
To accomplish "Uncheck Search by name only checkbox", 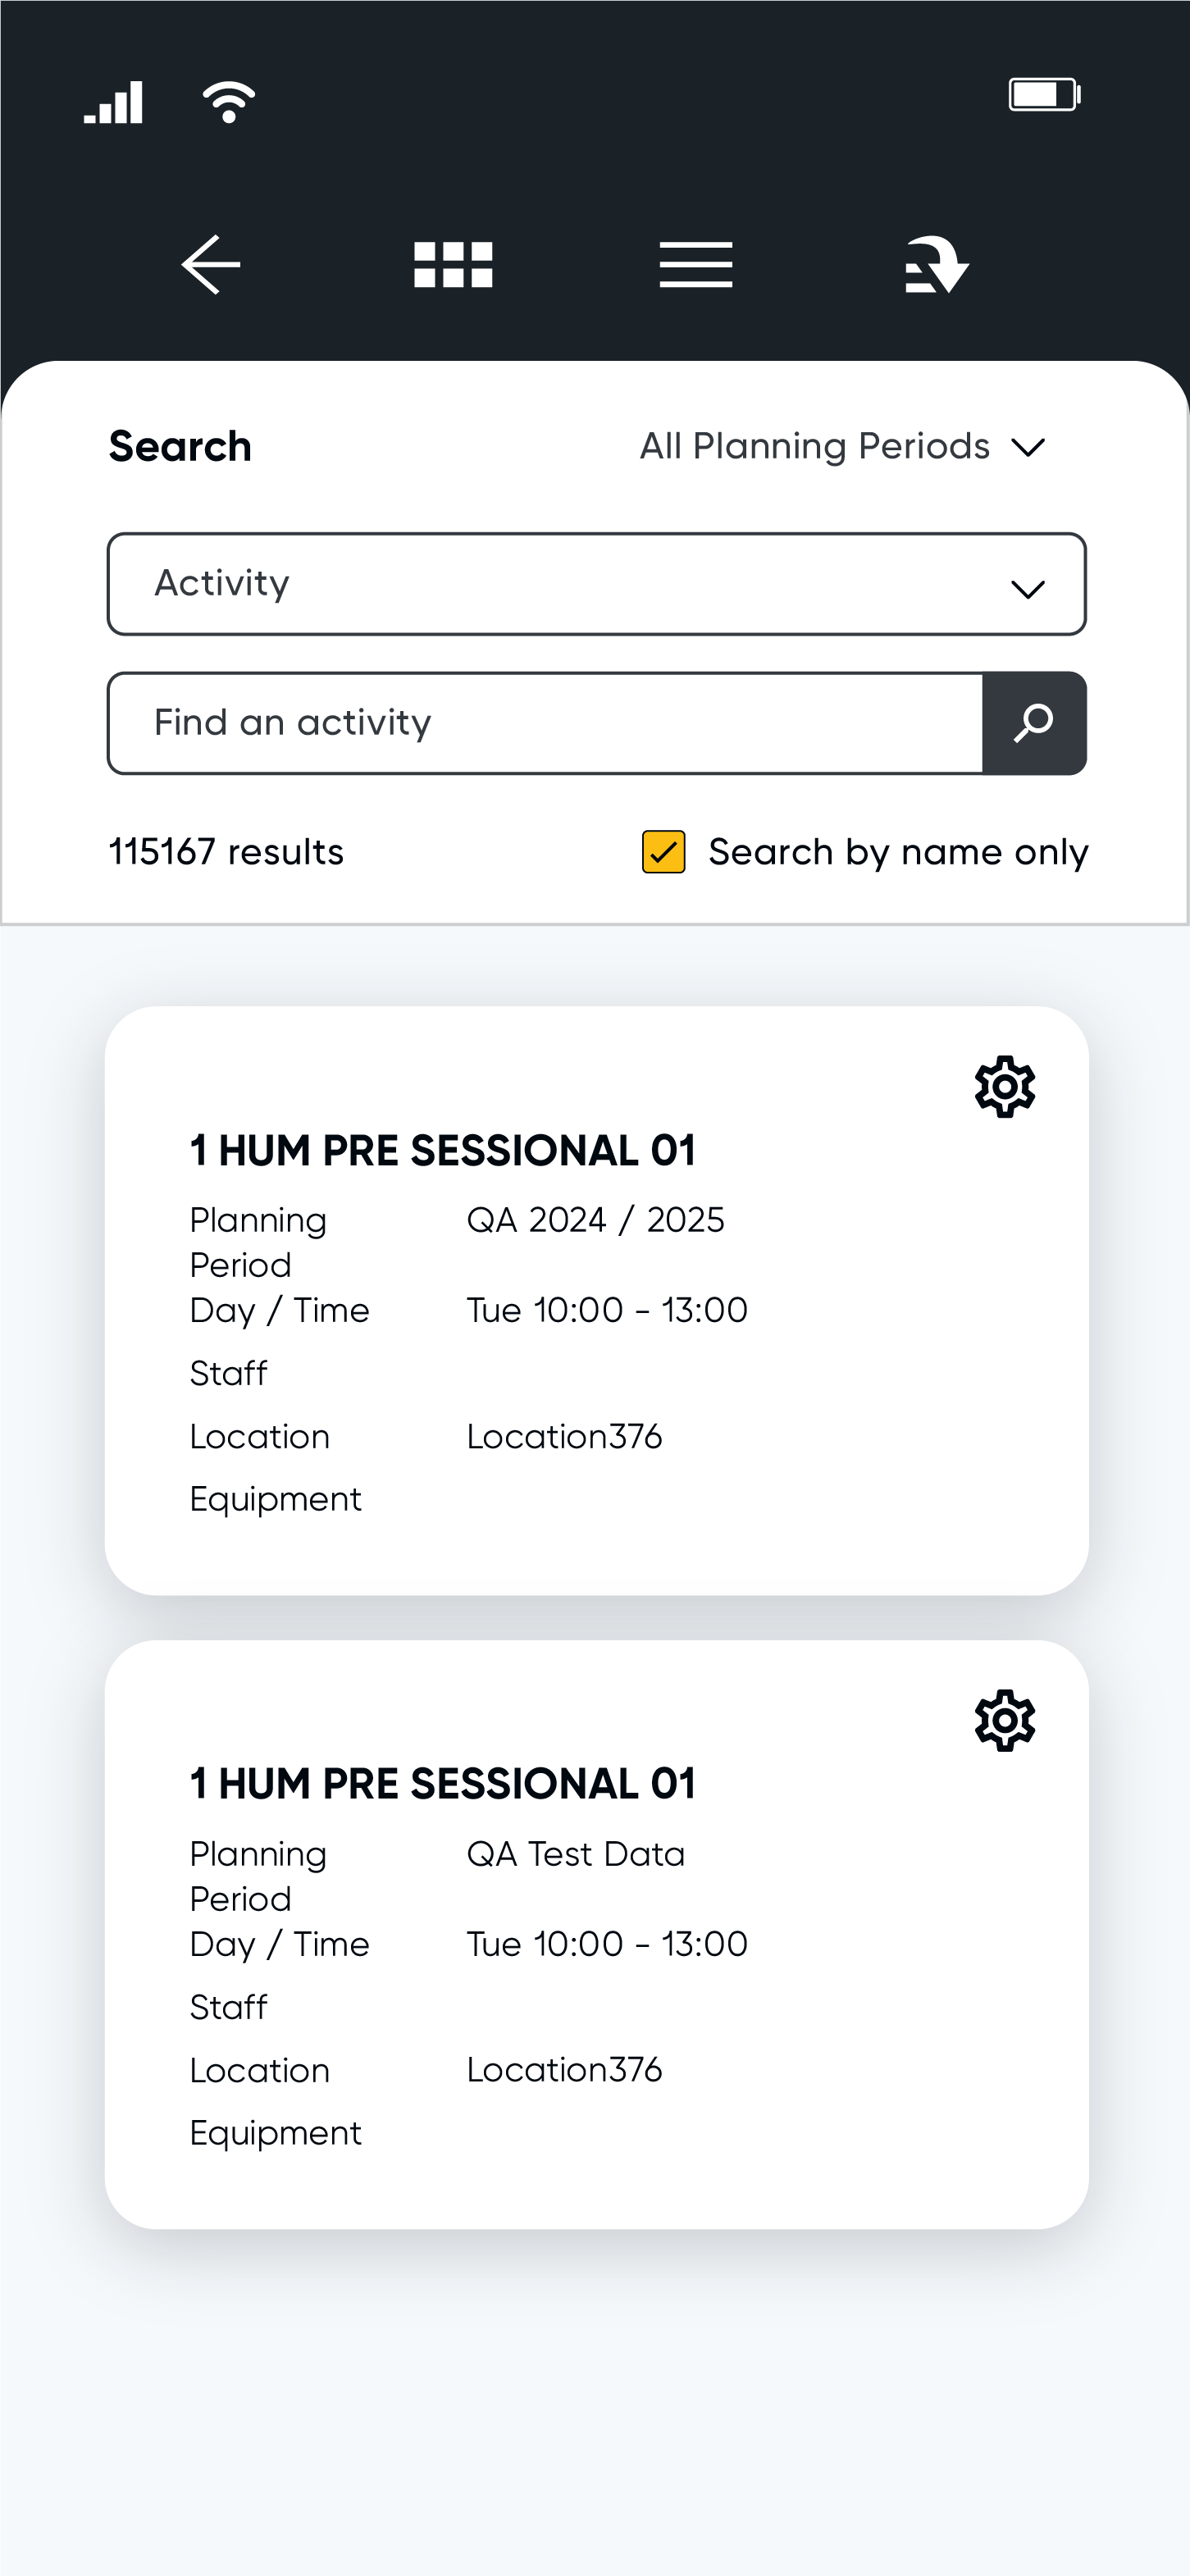I will tap(664, 852).
